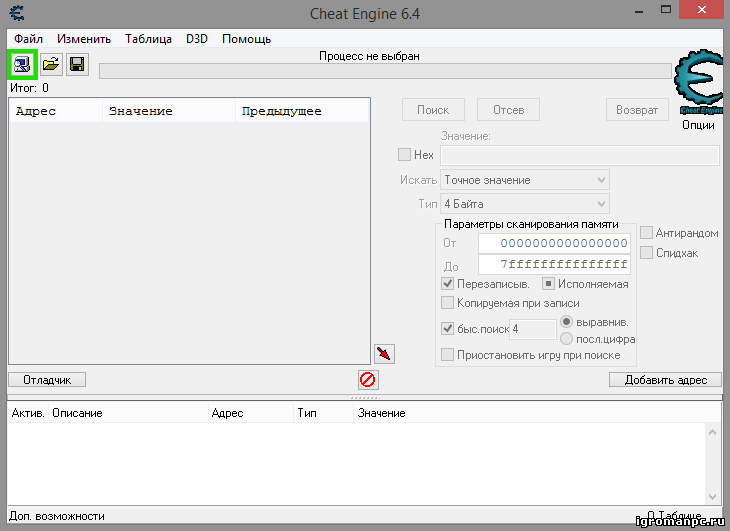
Task: Focus the fast scan alignment field
Action: click(533, 329)
